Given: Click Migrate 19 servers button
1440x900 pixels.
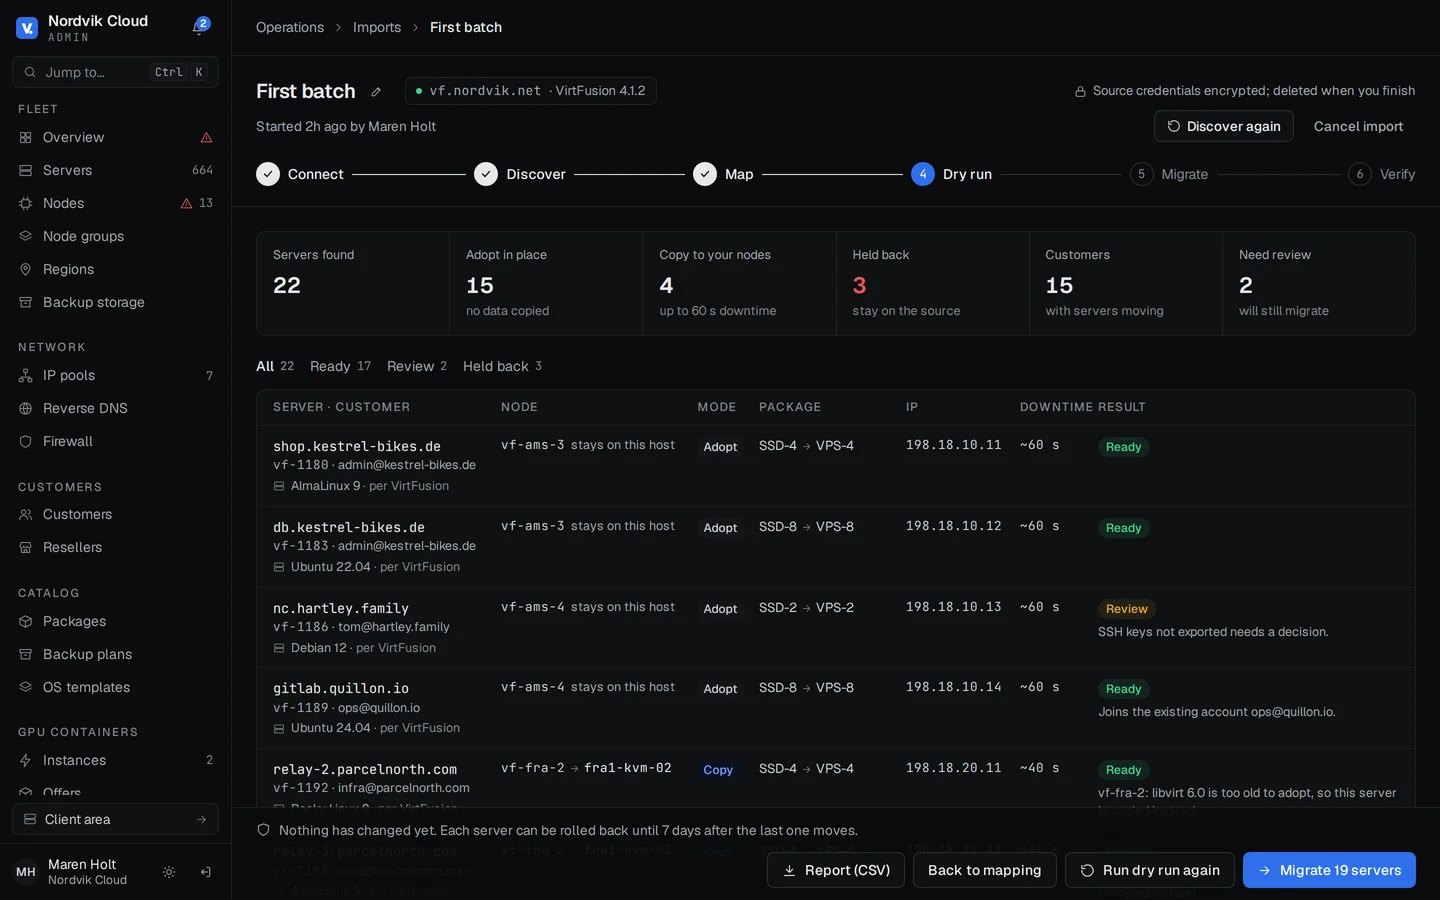Looking at the screenshot, I should click(x=1329, y=870).
